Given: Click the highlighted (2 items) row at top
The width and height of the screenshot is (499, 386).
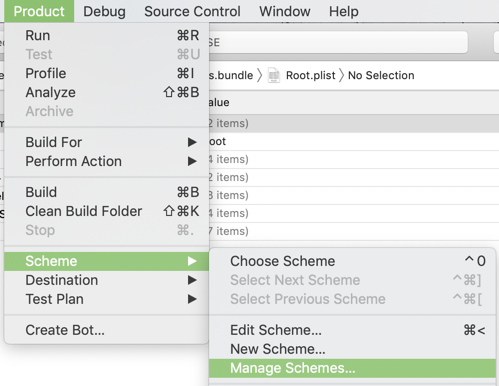Looking at the screenshot, I should coord(354,123).
